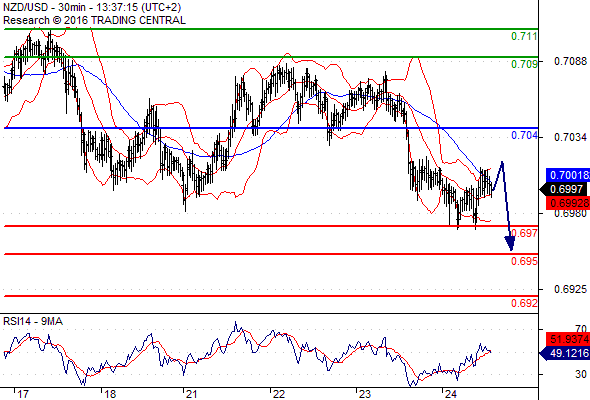Click date 24 on the time axis
Screen dimensions: 590x400
coord(450,394)
